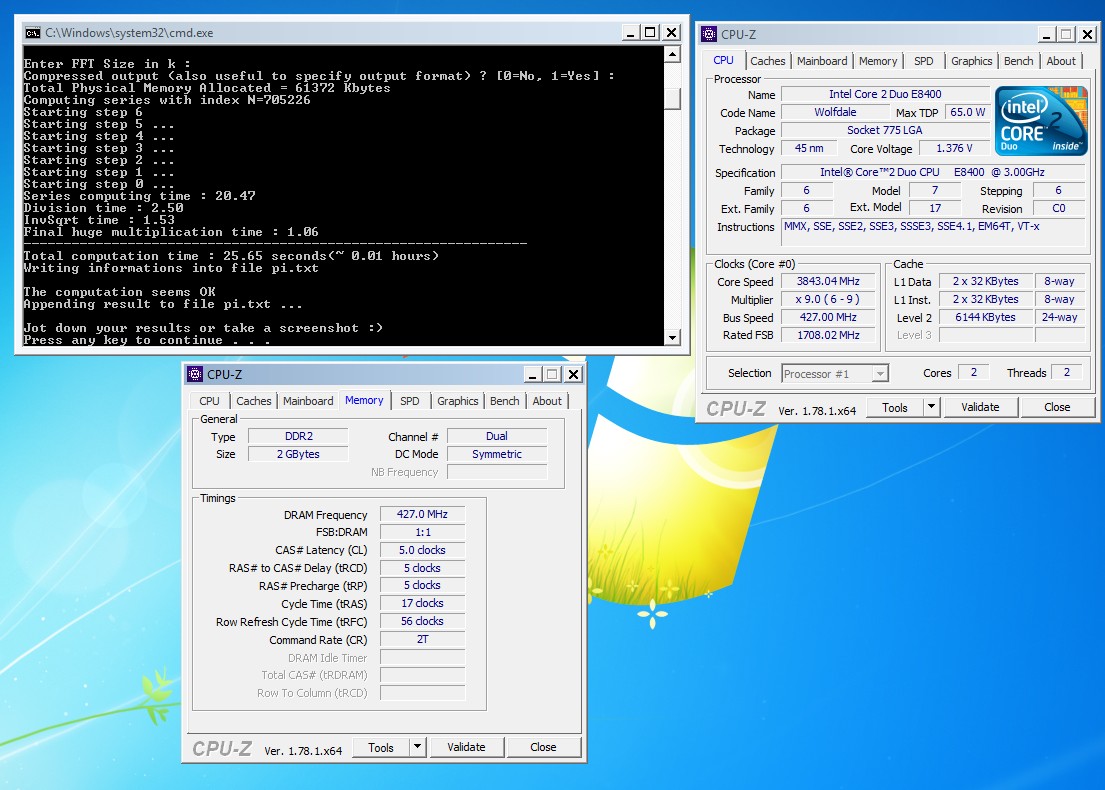Click the Package value Socket 775 LGA

[885, 130]
